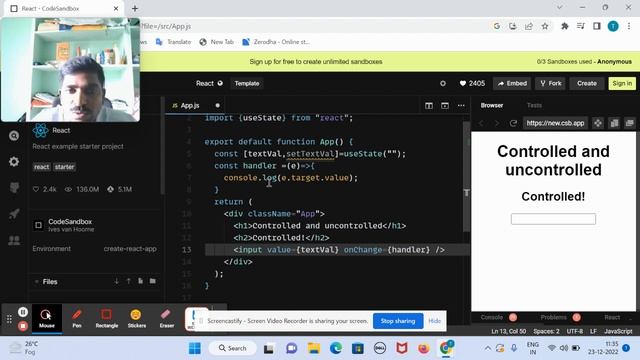
Task: Open the Zerodha bookmark
Action: pyautogui.click(x=276, y=42)
